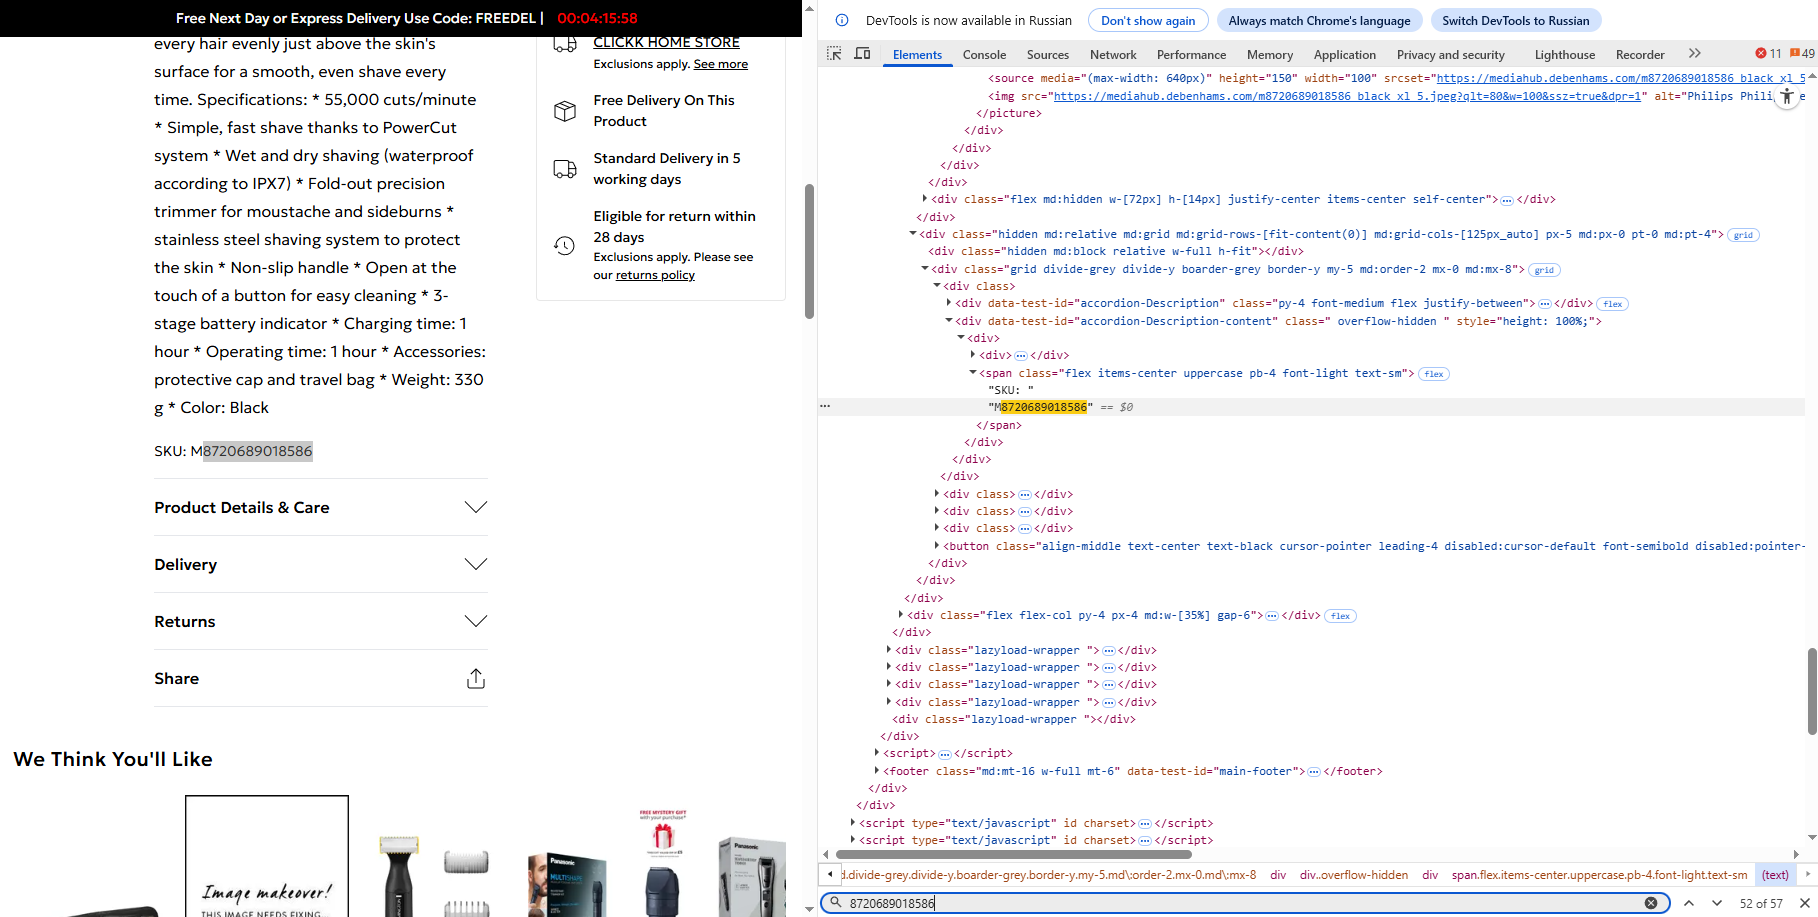This screenshot has width=1818, height=917.
Task: Click the three-dot actions on selected node
Action: pos(825,407)
